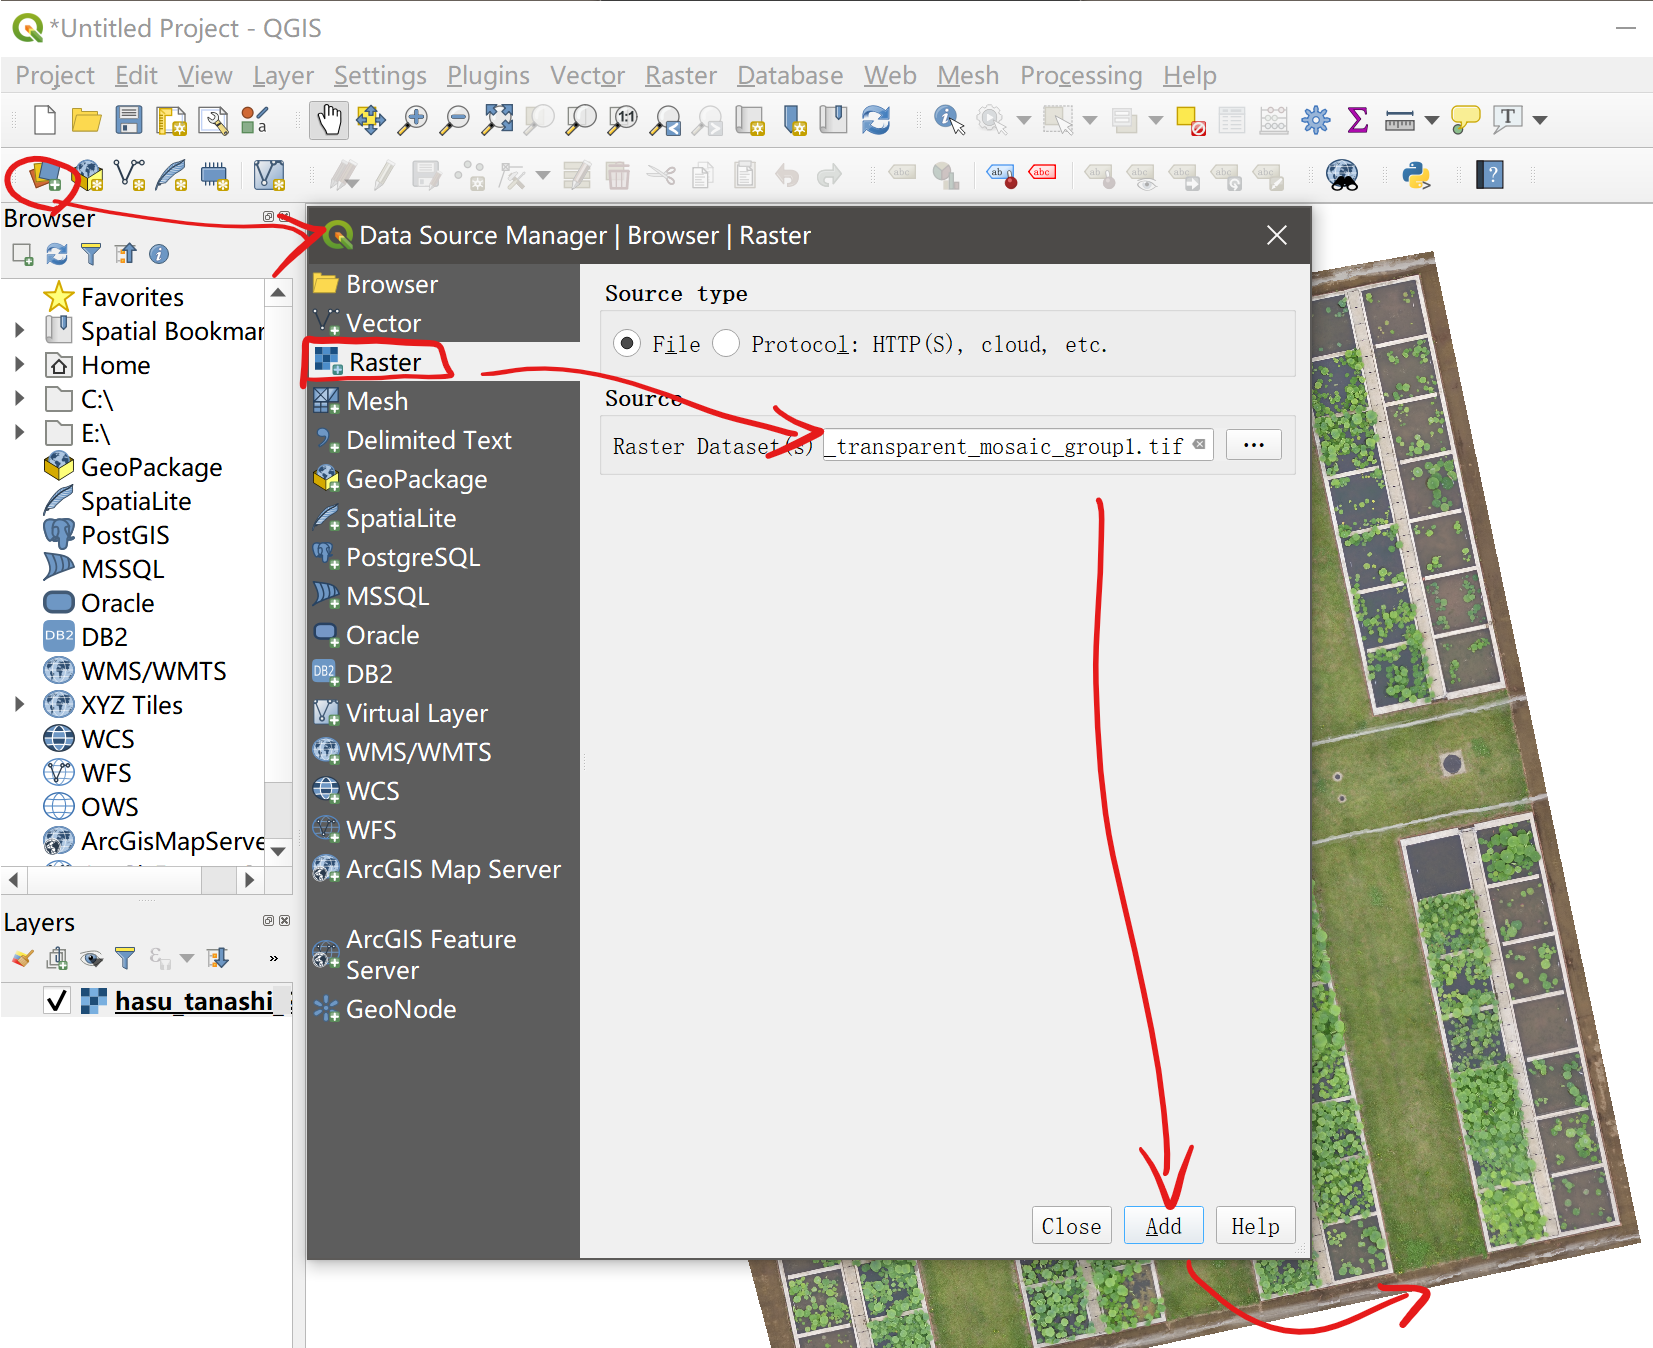Open the Python Console icon
The width and height of the screenshot is (1653, 1348).
click(1416, 176)
